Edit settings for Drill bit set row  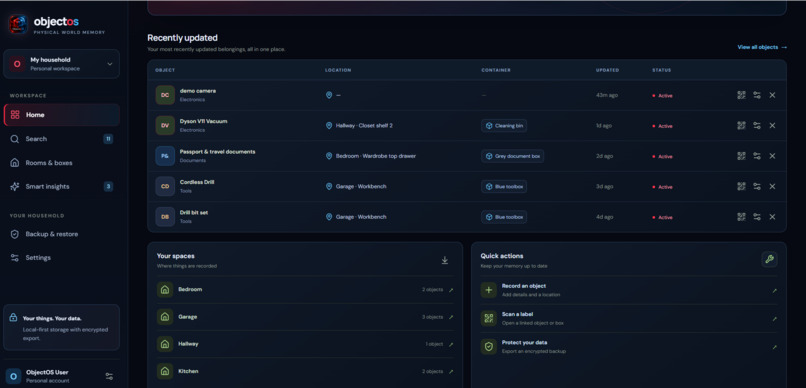coord(757,217)
